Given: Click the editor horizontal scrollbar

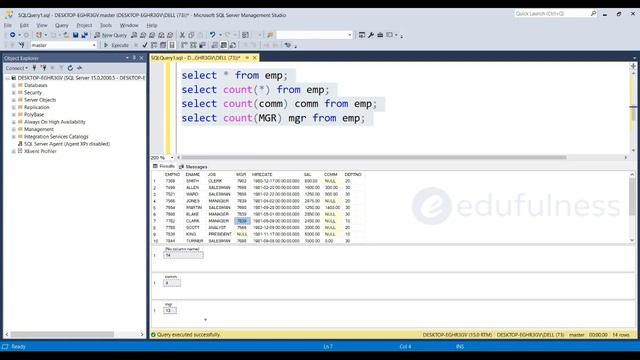Looking at the screenshot, I should point(374,158).
